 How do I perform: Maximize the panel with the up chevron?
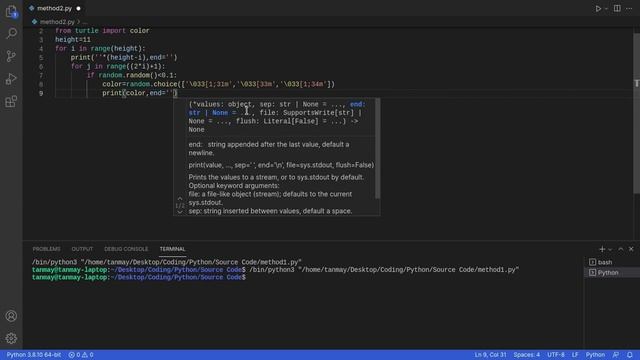621,249
